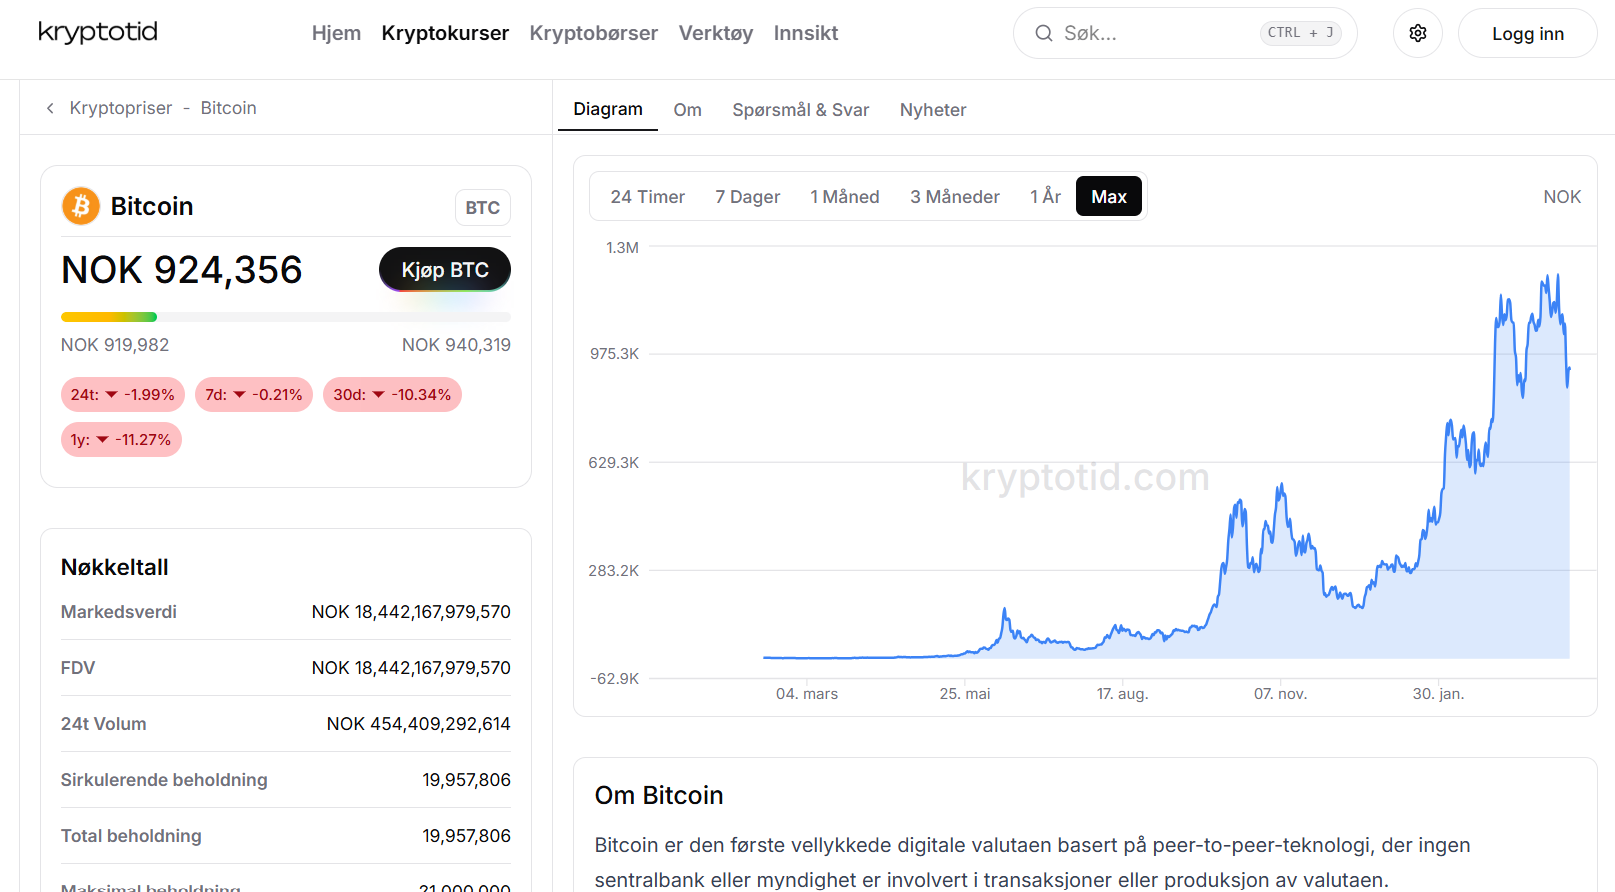Click the BTC ticker badge

(482, 208)
